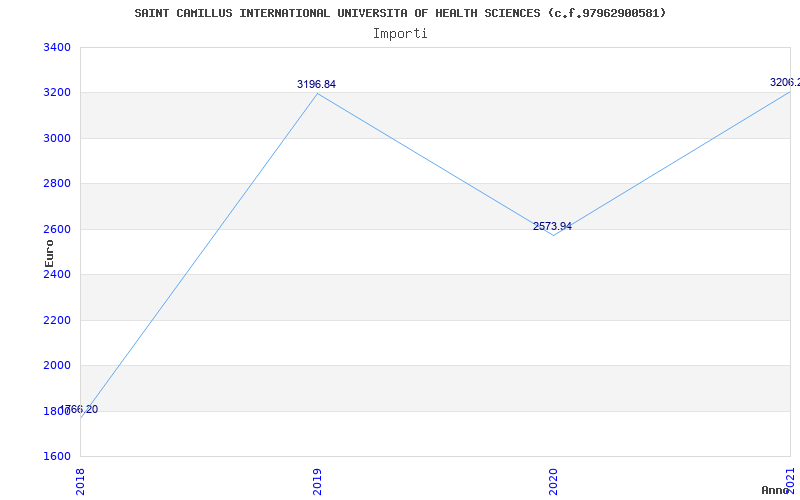Click the 2021 x-axis tick label
This screenshot has height=500, width=800.
pos(790,480)
